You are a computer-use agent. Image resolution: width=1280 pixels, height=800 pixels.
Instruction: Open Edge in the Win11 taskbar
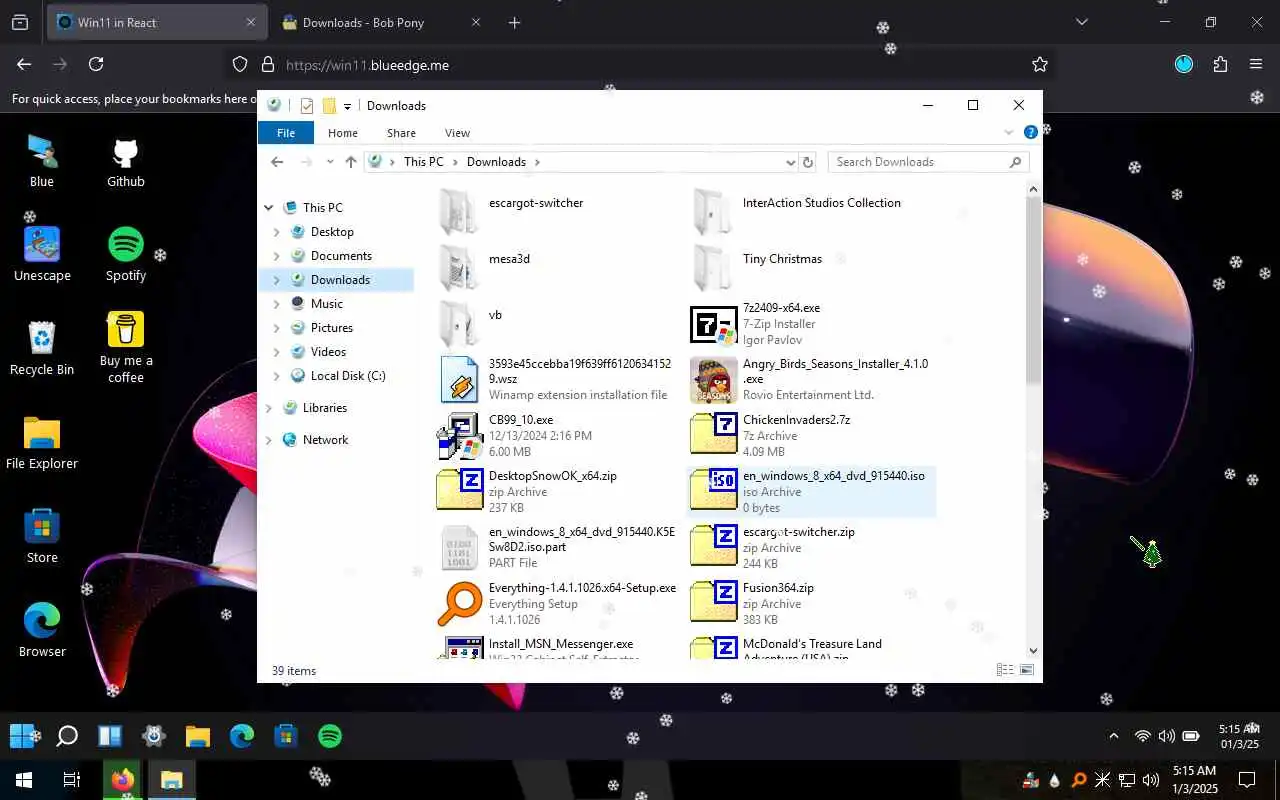point(242,736)
